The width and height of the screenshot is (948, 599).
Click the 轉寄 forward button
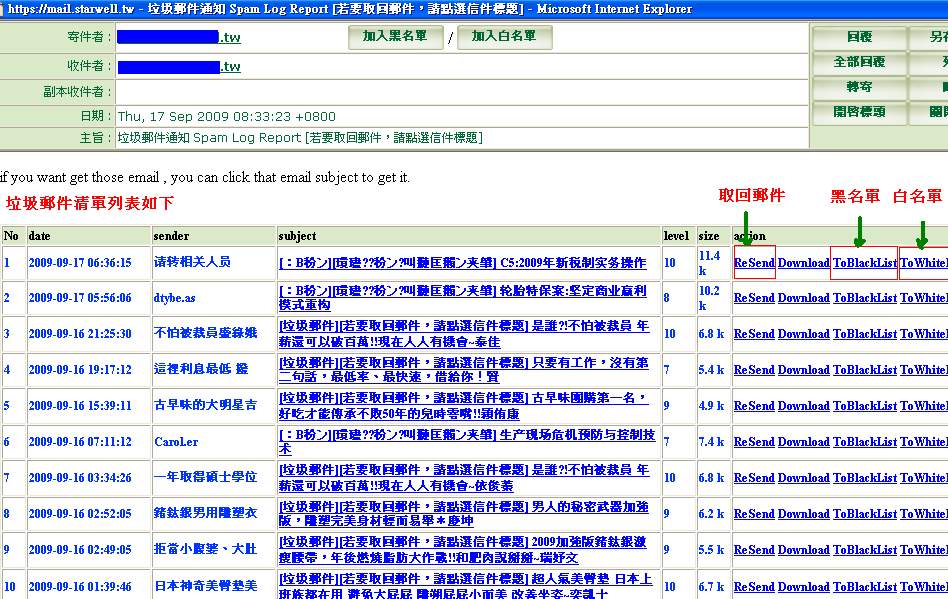coord(859,87)
